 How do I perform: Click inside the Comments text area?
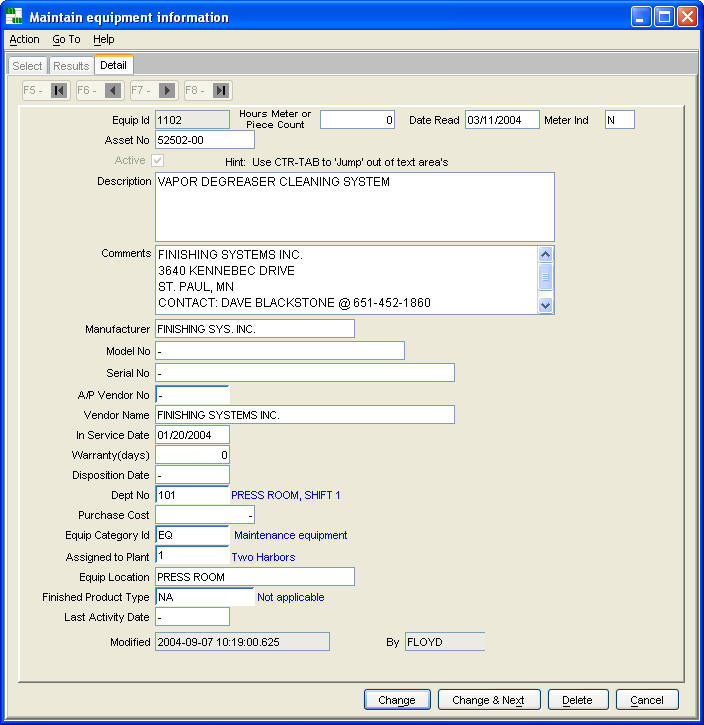(x=347, y=280)
